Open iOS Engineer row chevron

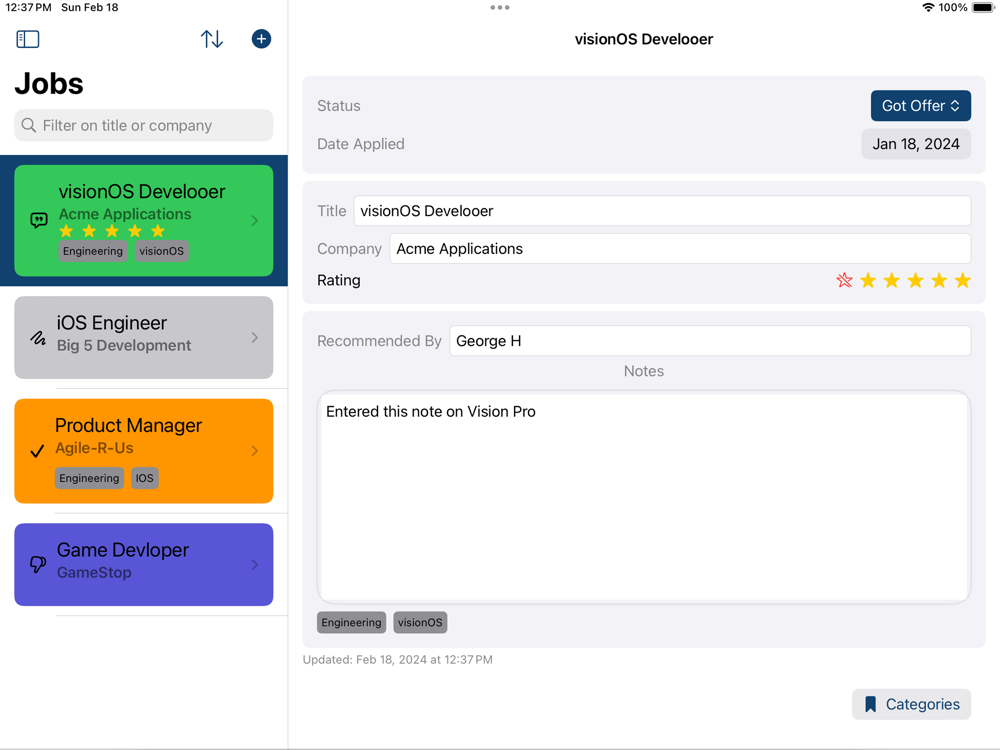pos(254,337)
